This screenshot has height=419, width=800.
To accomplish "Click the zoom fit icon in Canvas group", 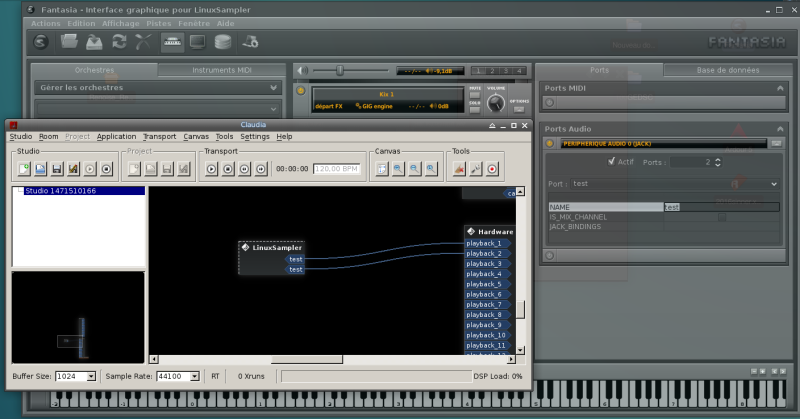I will tap(381, 169).
